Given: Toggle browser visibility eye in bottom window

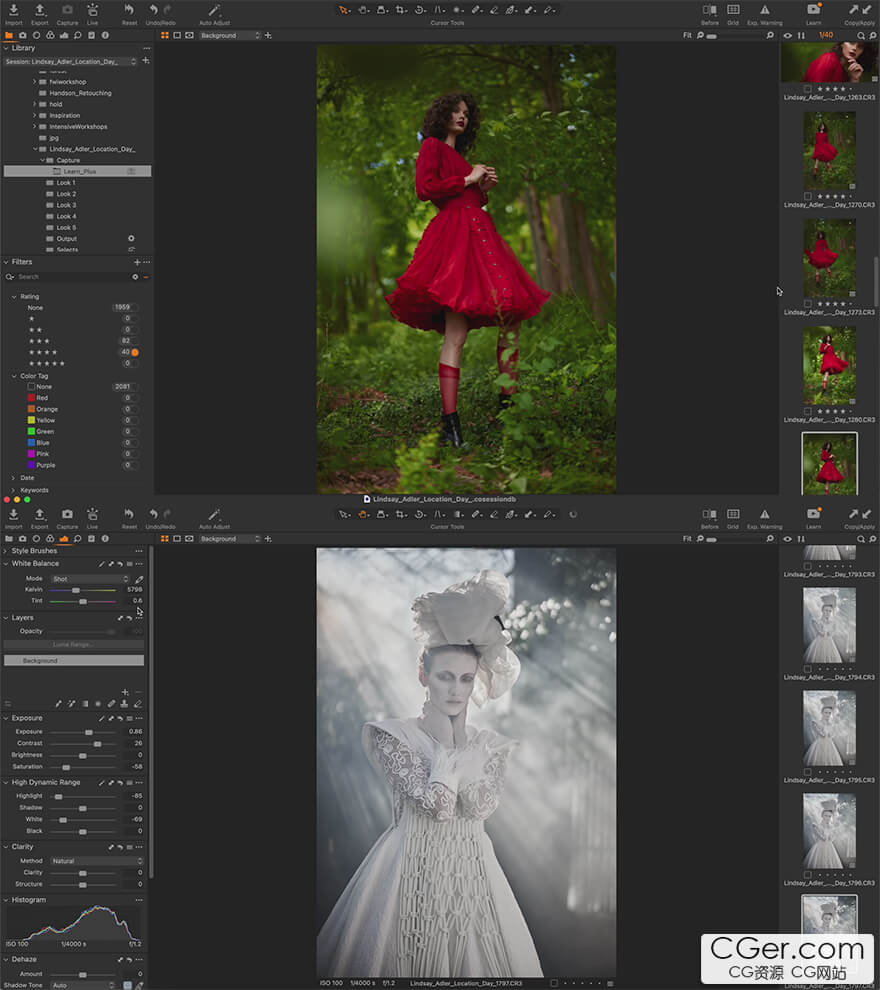Looking at the screenshot, I should click(787, 539).
